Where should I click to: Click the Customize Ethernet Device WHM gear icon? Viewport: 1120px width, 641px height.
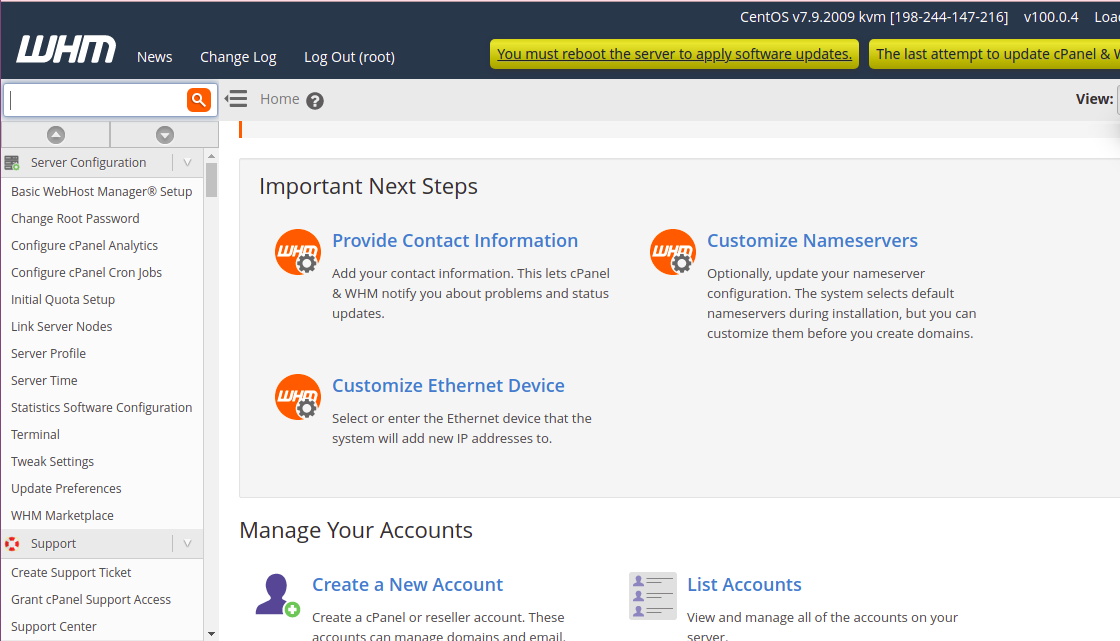tap(298, 397)
